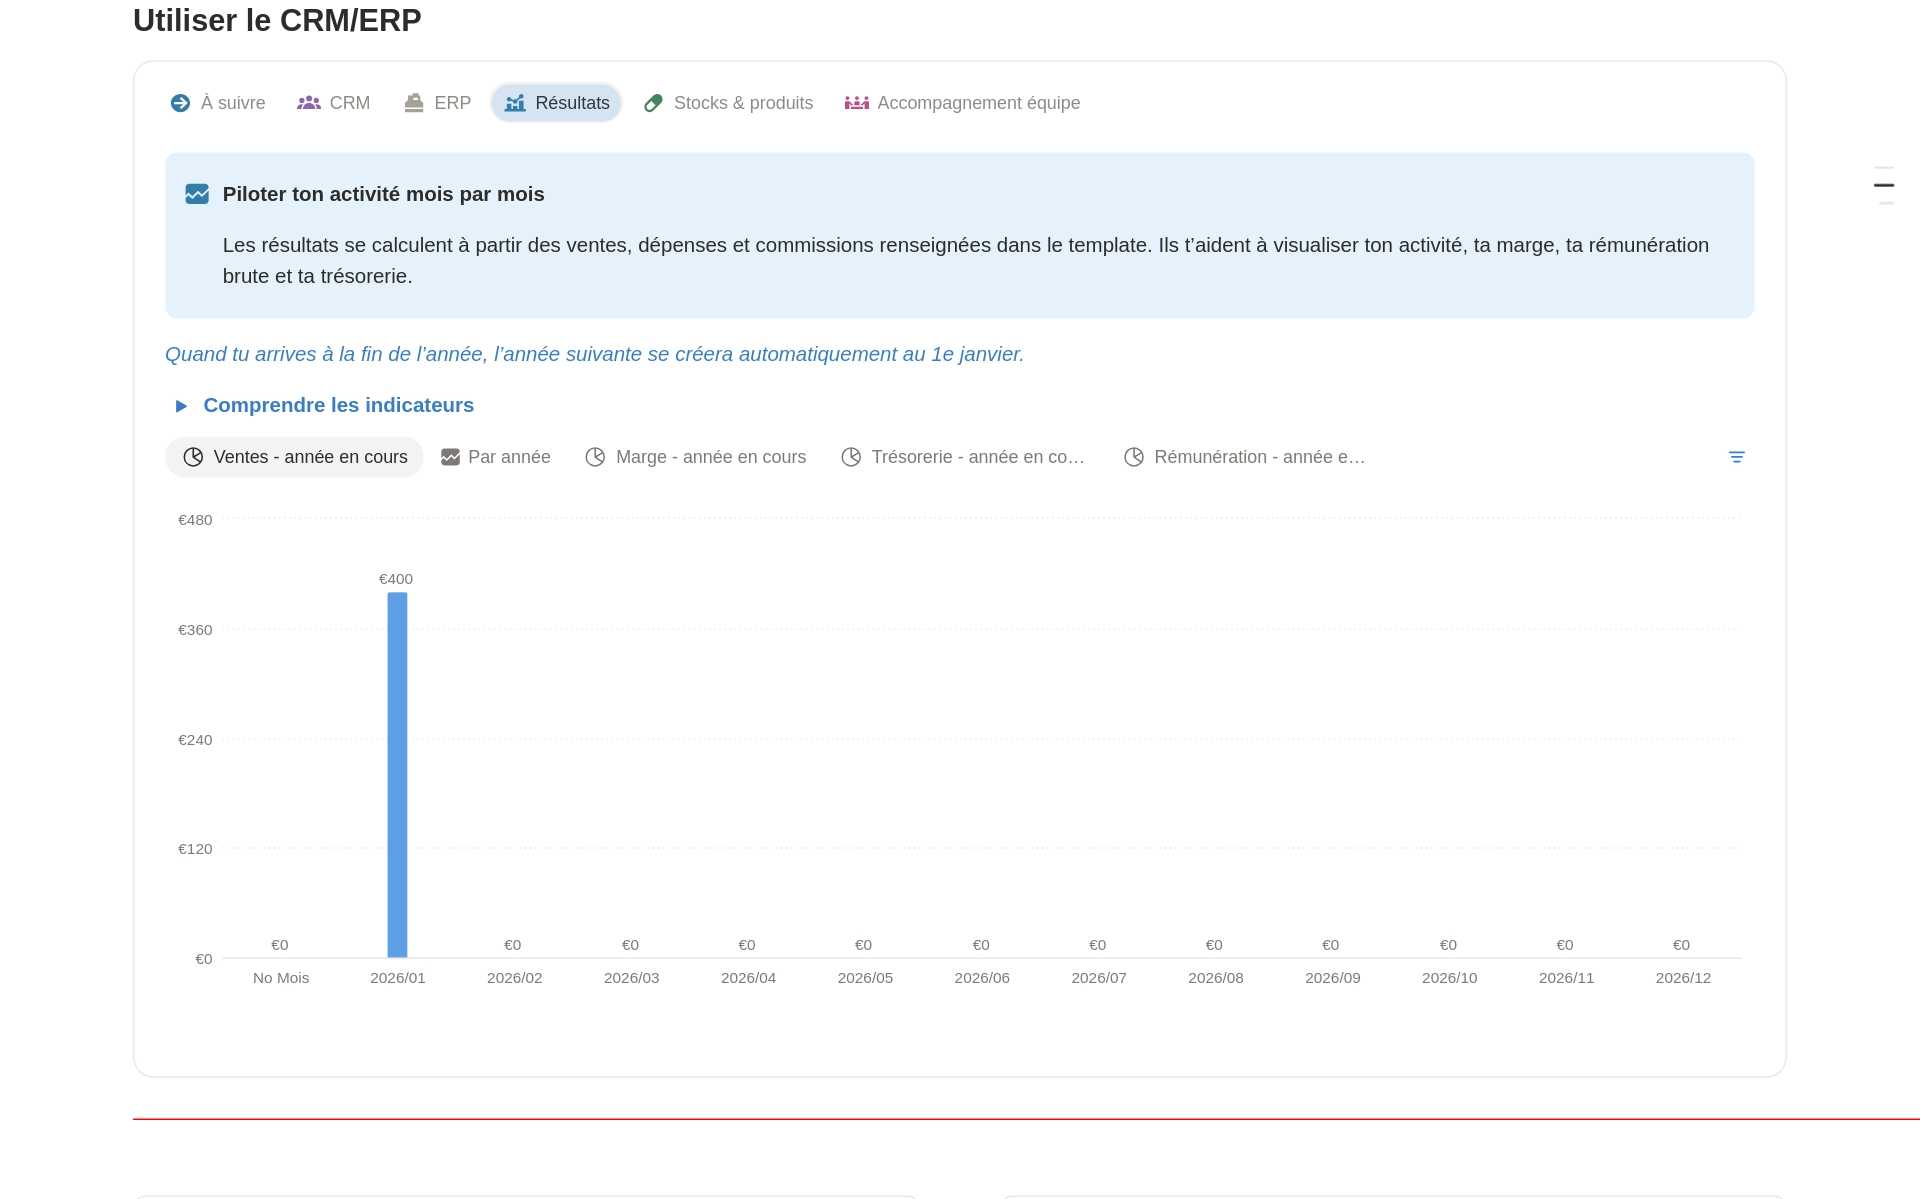This screenshot has width=1920, height=1199.
Task: Open Accompagnement équipe tab
Action: coord(963,103)
